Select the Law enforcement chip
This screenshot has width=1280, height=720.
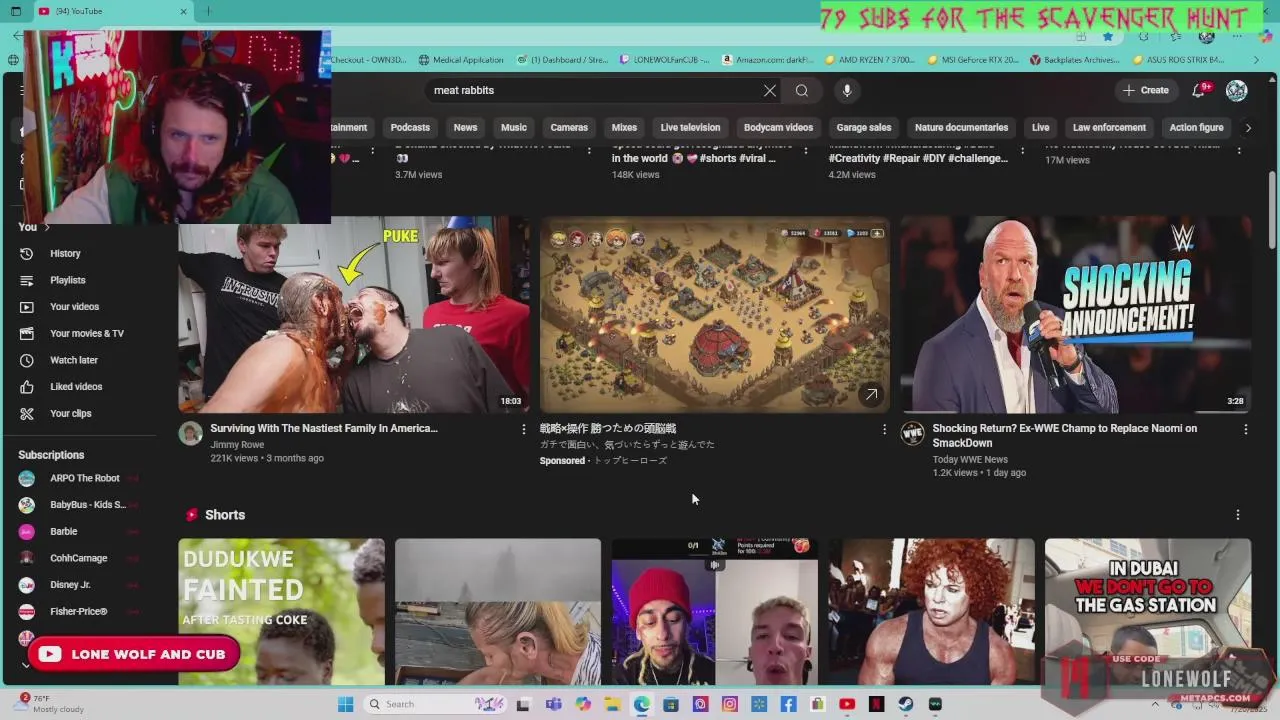coord(1109,127)
